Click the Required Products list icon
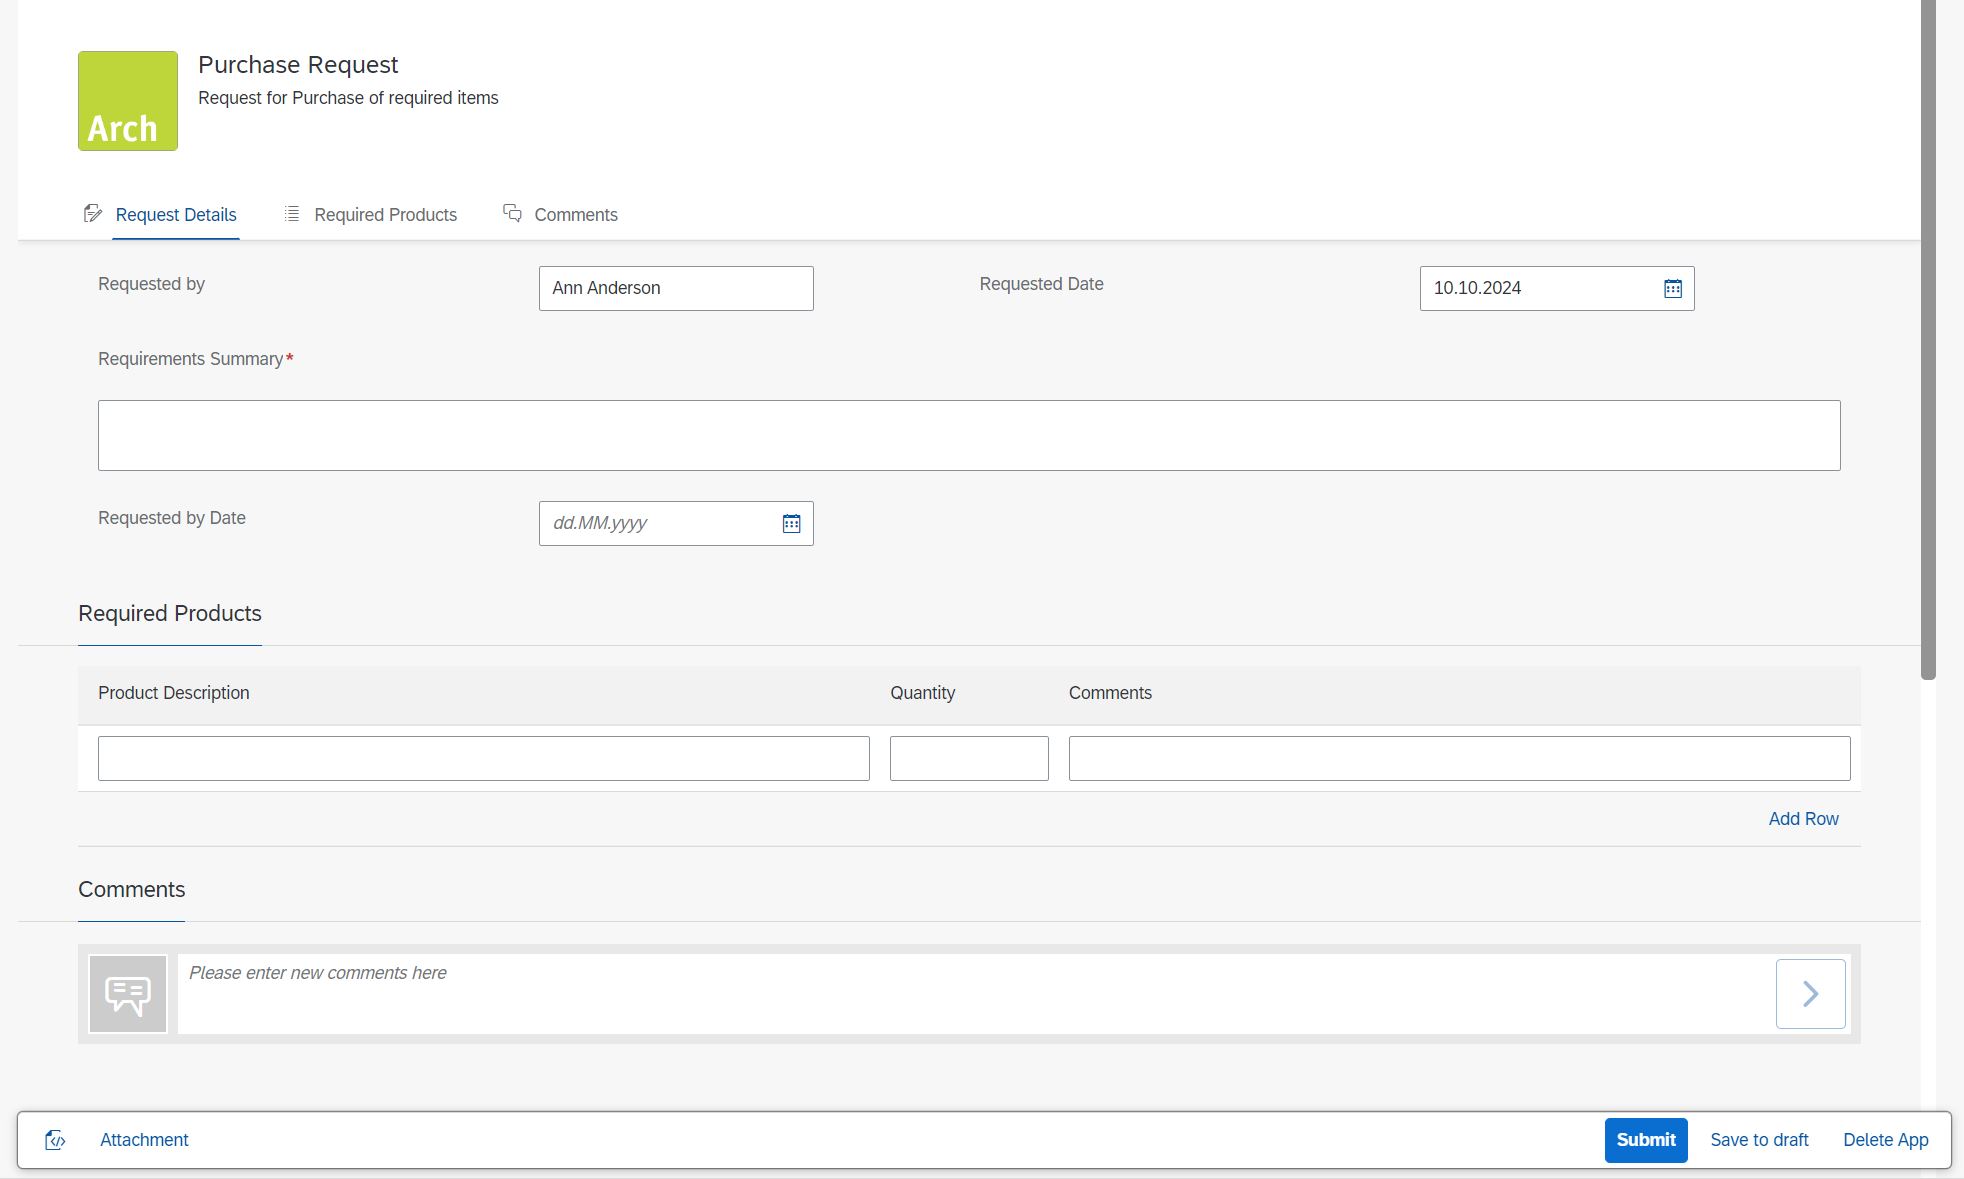 click(x=291, y=213)
